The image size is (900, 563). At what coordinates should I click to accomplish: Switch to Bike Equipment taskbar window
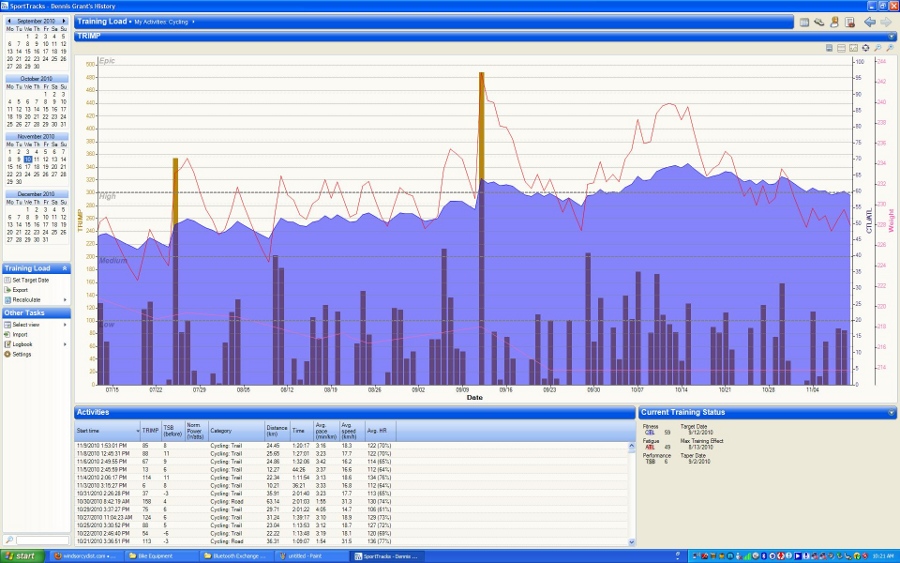(161, 556)
